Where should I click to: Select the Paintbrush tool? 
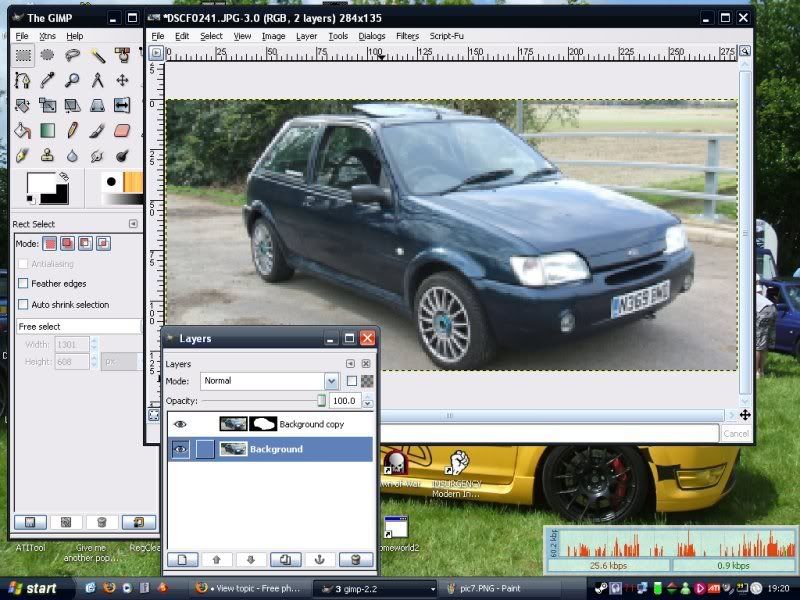97,131
